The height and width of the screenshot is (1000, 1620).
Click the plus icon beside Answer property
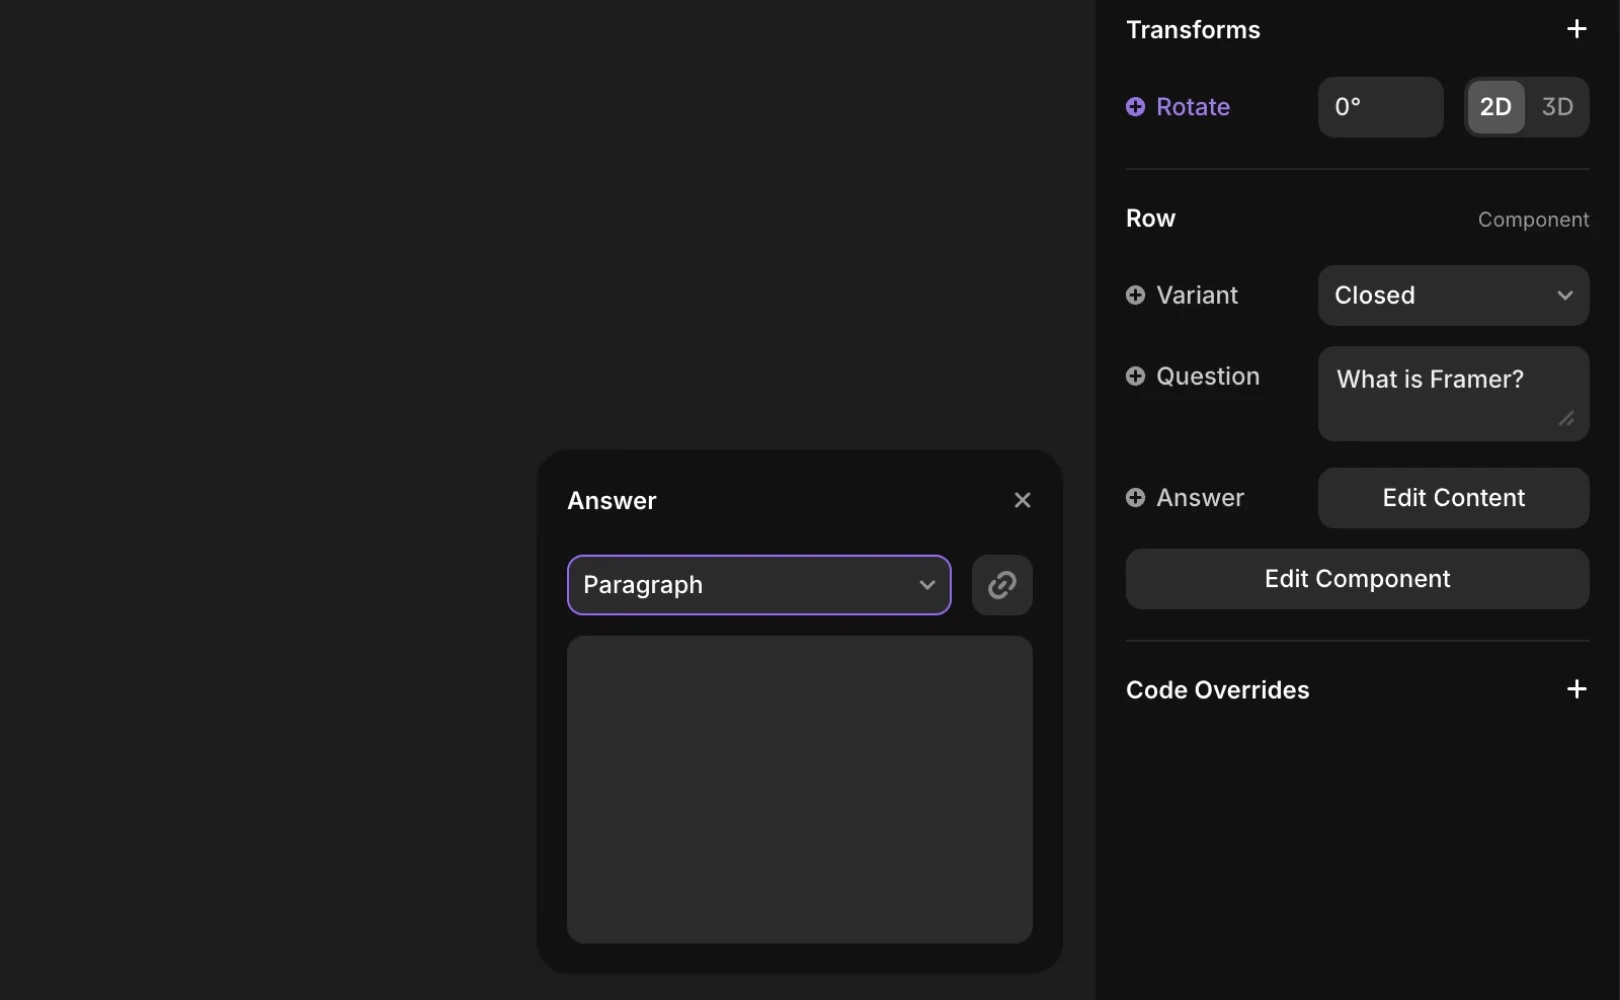(x=1135, y=497)
